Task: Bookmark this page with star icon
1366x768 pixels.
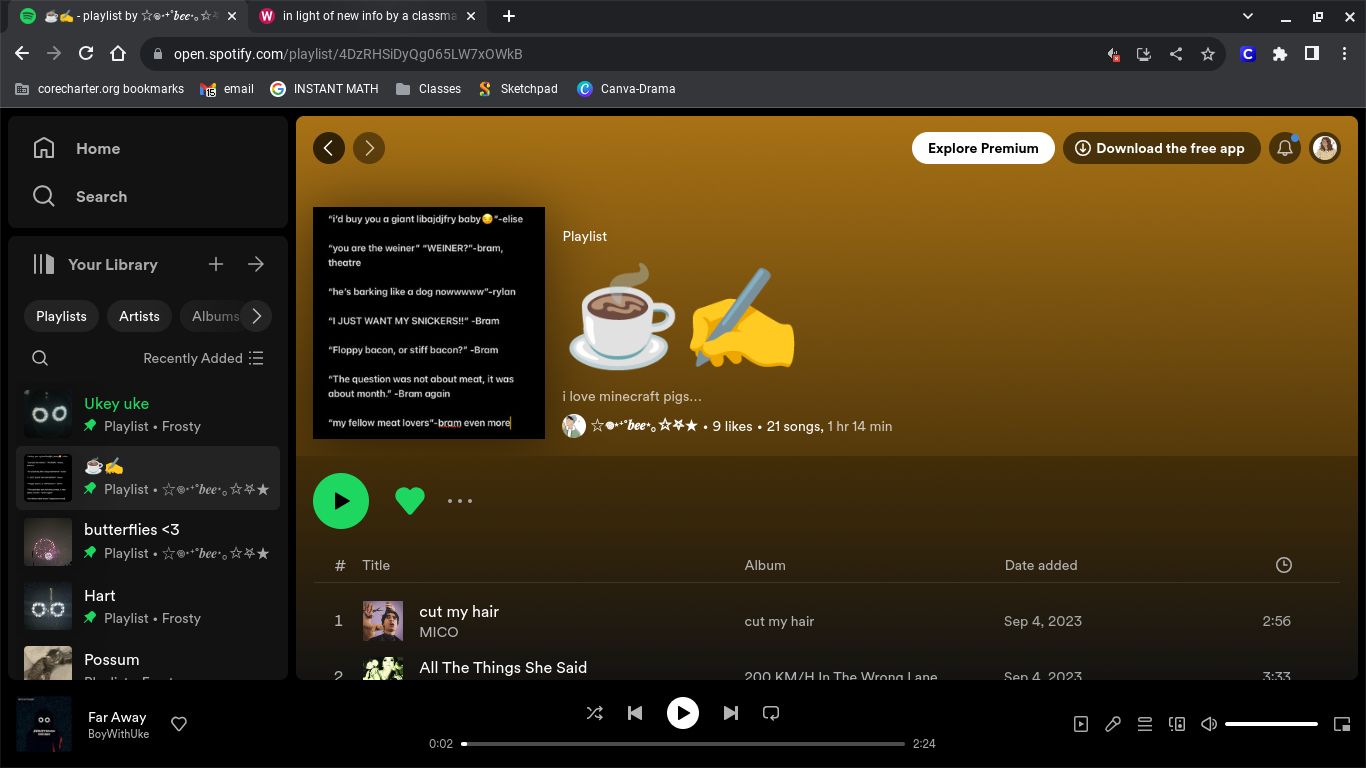Action: click(x=1208, y=54)
